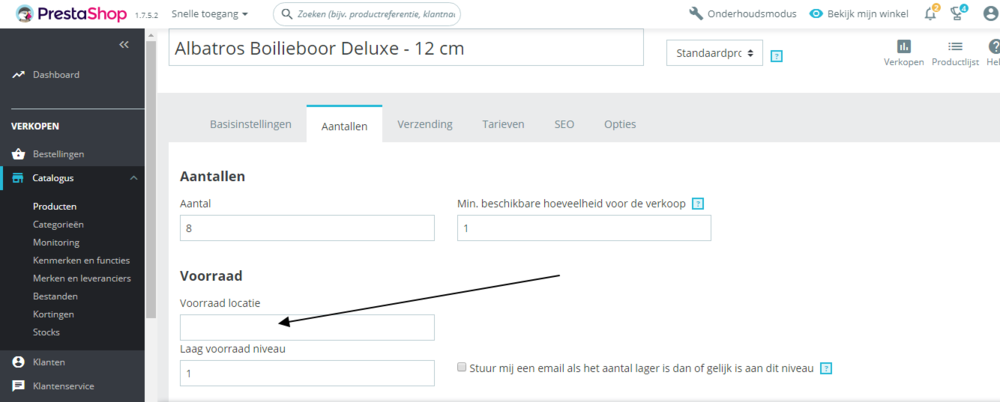The width and height of the screenshot is (1000, 402).
Task: Open the notifications bell
Action: click(x=930, y=13)
